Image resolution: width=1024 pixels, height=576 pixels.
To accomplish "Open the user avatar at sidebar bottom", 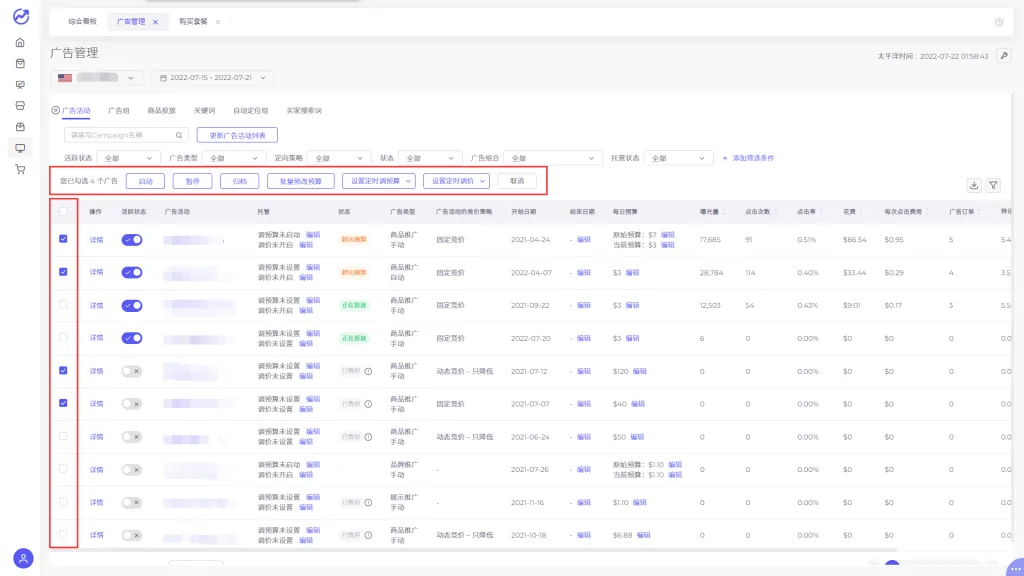I will coord(23,558).
